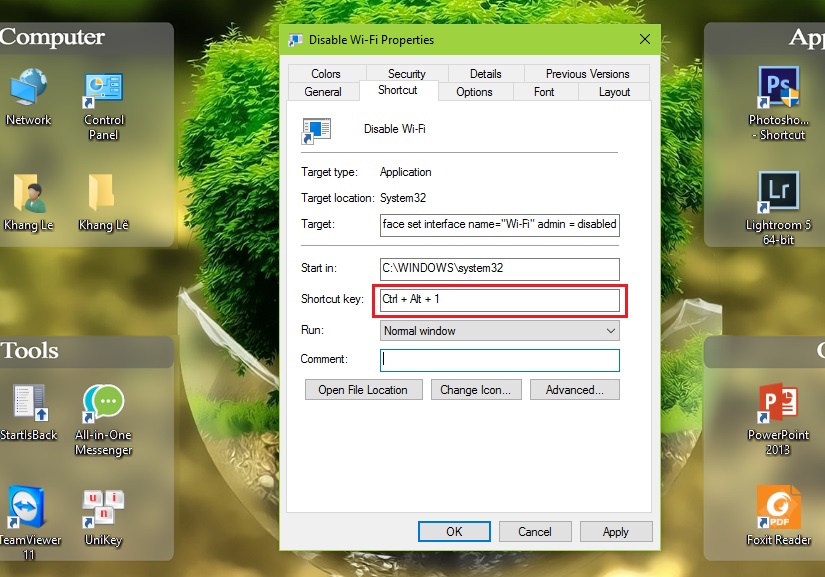Click the System32 target location text

403,198
